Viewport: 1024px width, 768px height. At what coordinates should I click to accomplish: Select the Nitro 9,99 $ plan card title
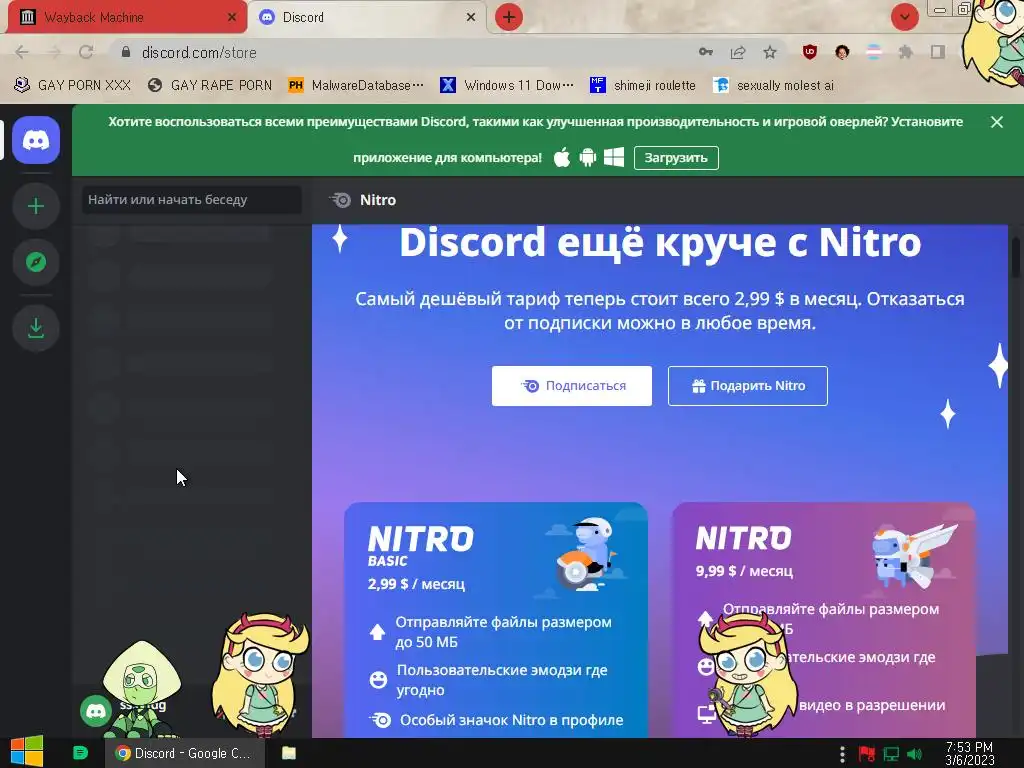pos(743,539)
